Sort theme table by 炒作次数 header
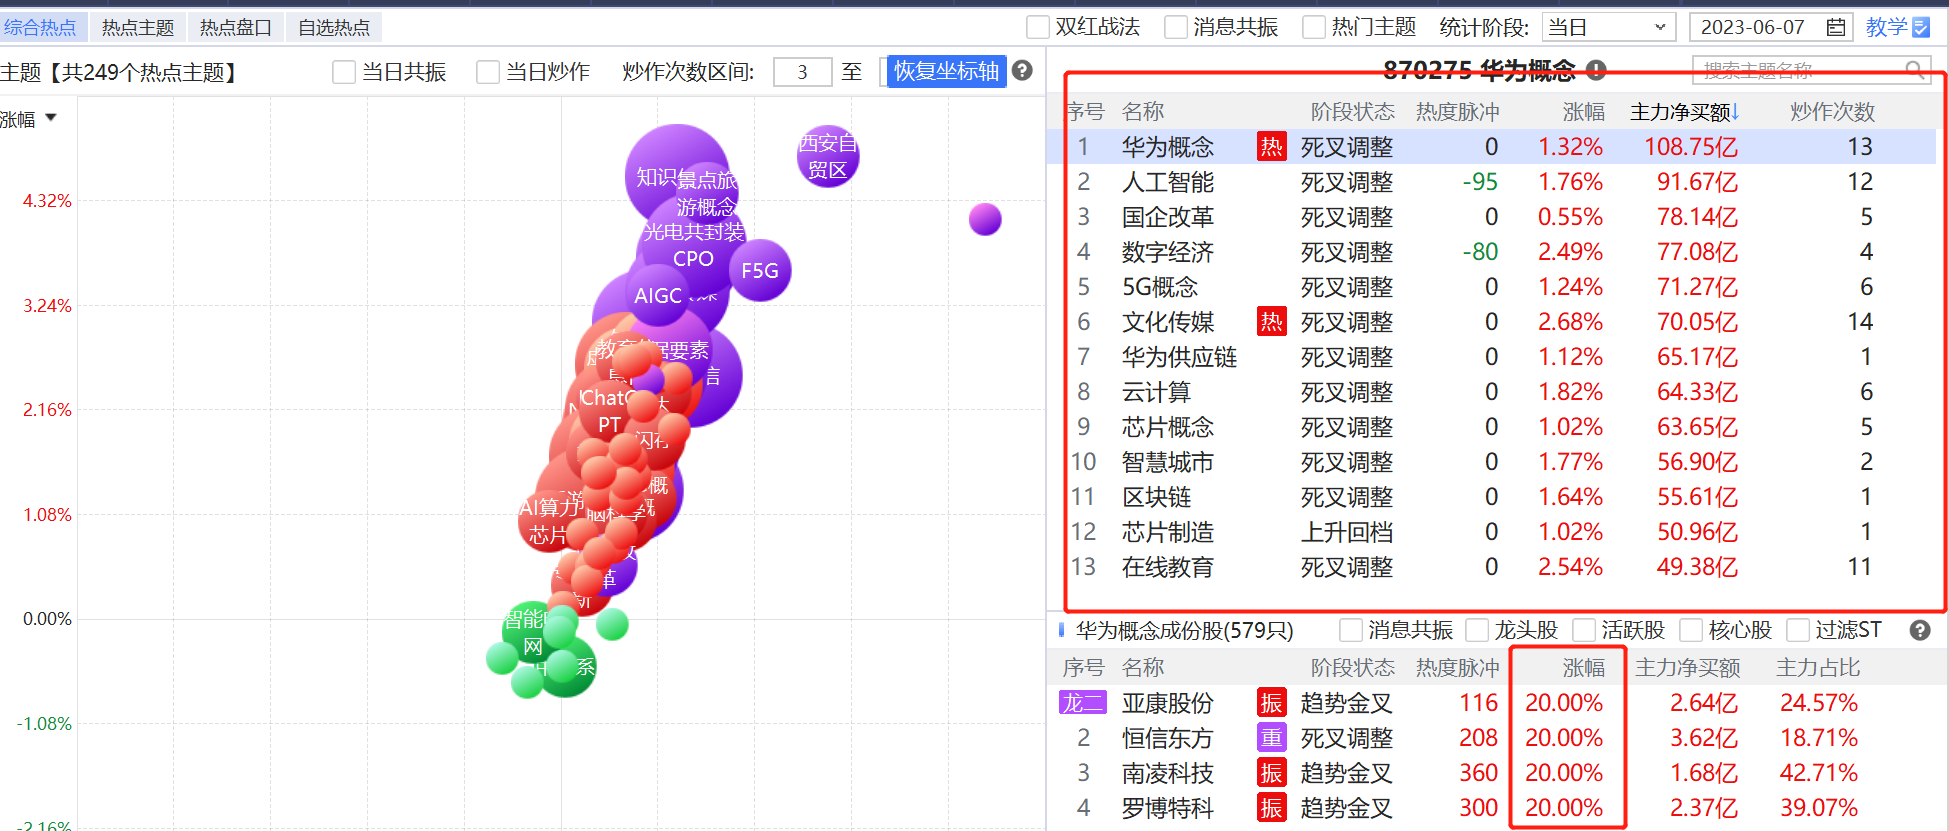Screen dimensions: 1949x831 click(x=1832, y=112)
